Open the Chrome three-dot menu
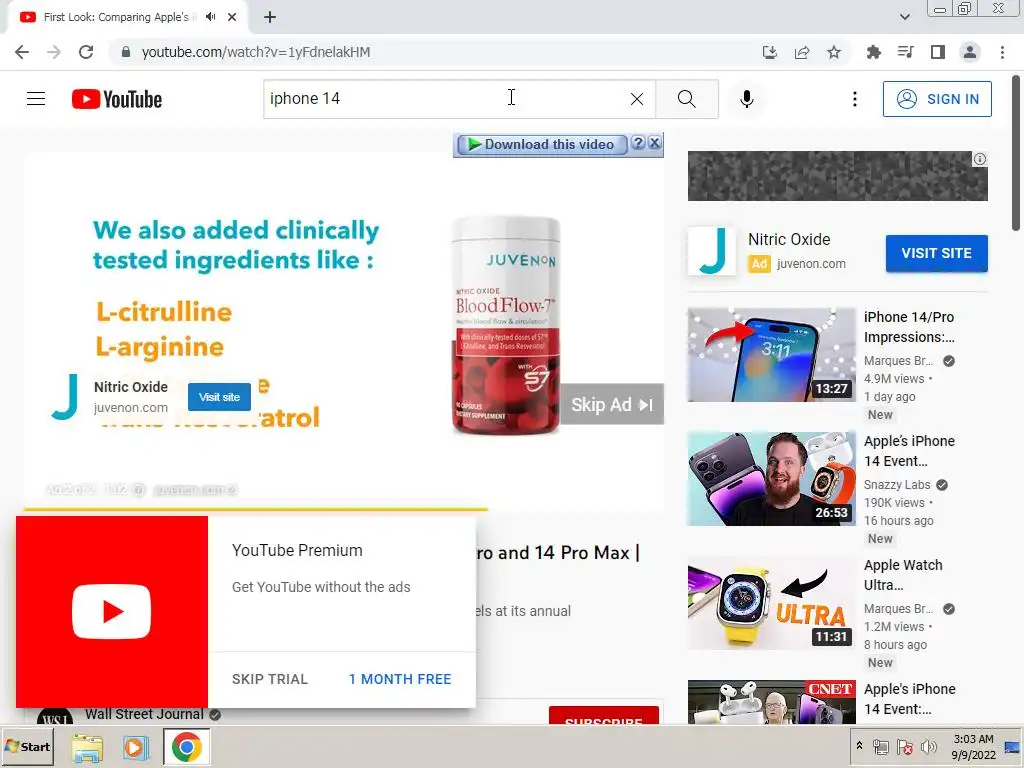Screen dimensions: 1024x768 pyautogui.click(x=1002, y=52)
